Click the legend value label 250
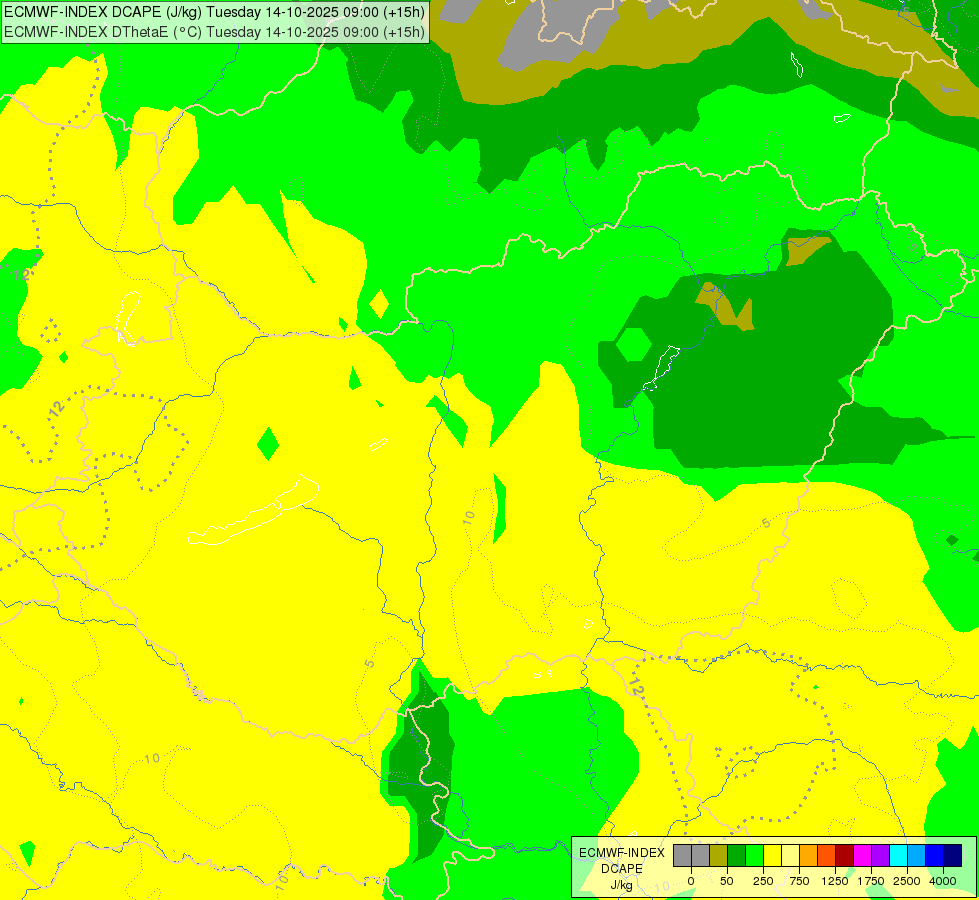Viewport: 979px width, 900px height. (x=763, y=881)
